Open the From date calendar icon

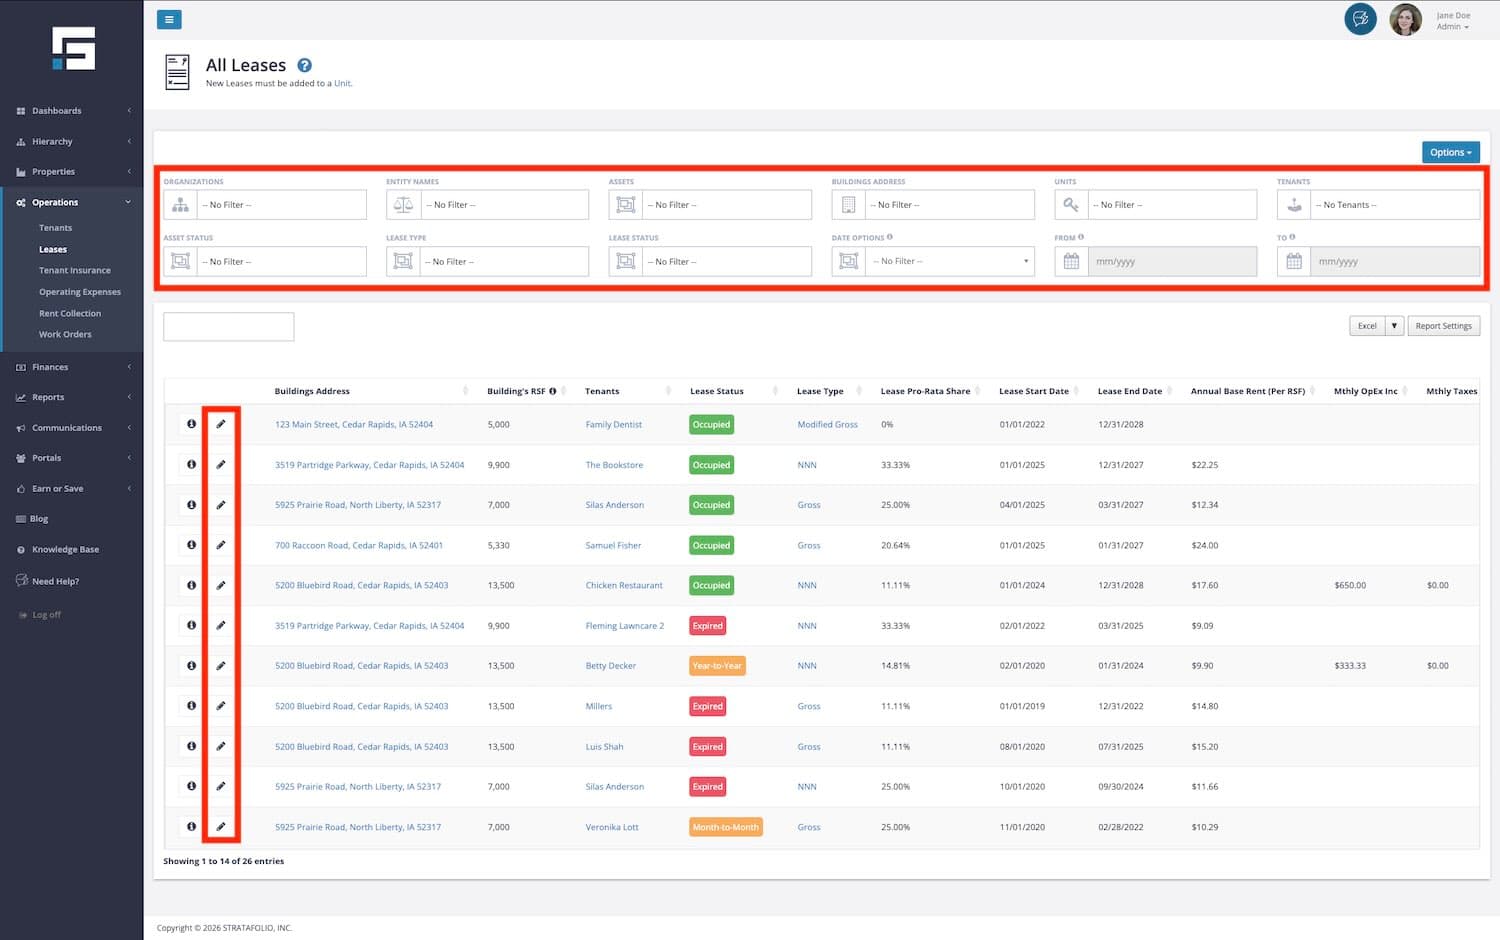point(1071,261)
